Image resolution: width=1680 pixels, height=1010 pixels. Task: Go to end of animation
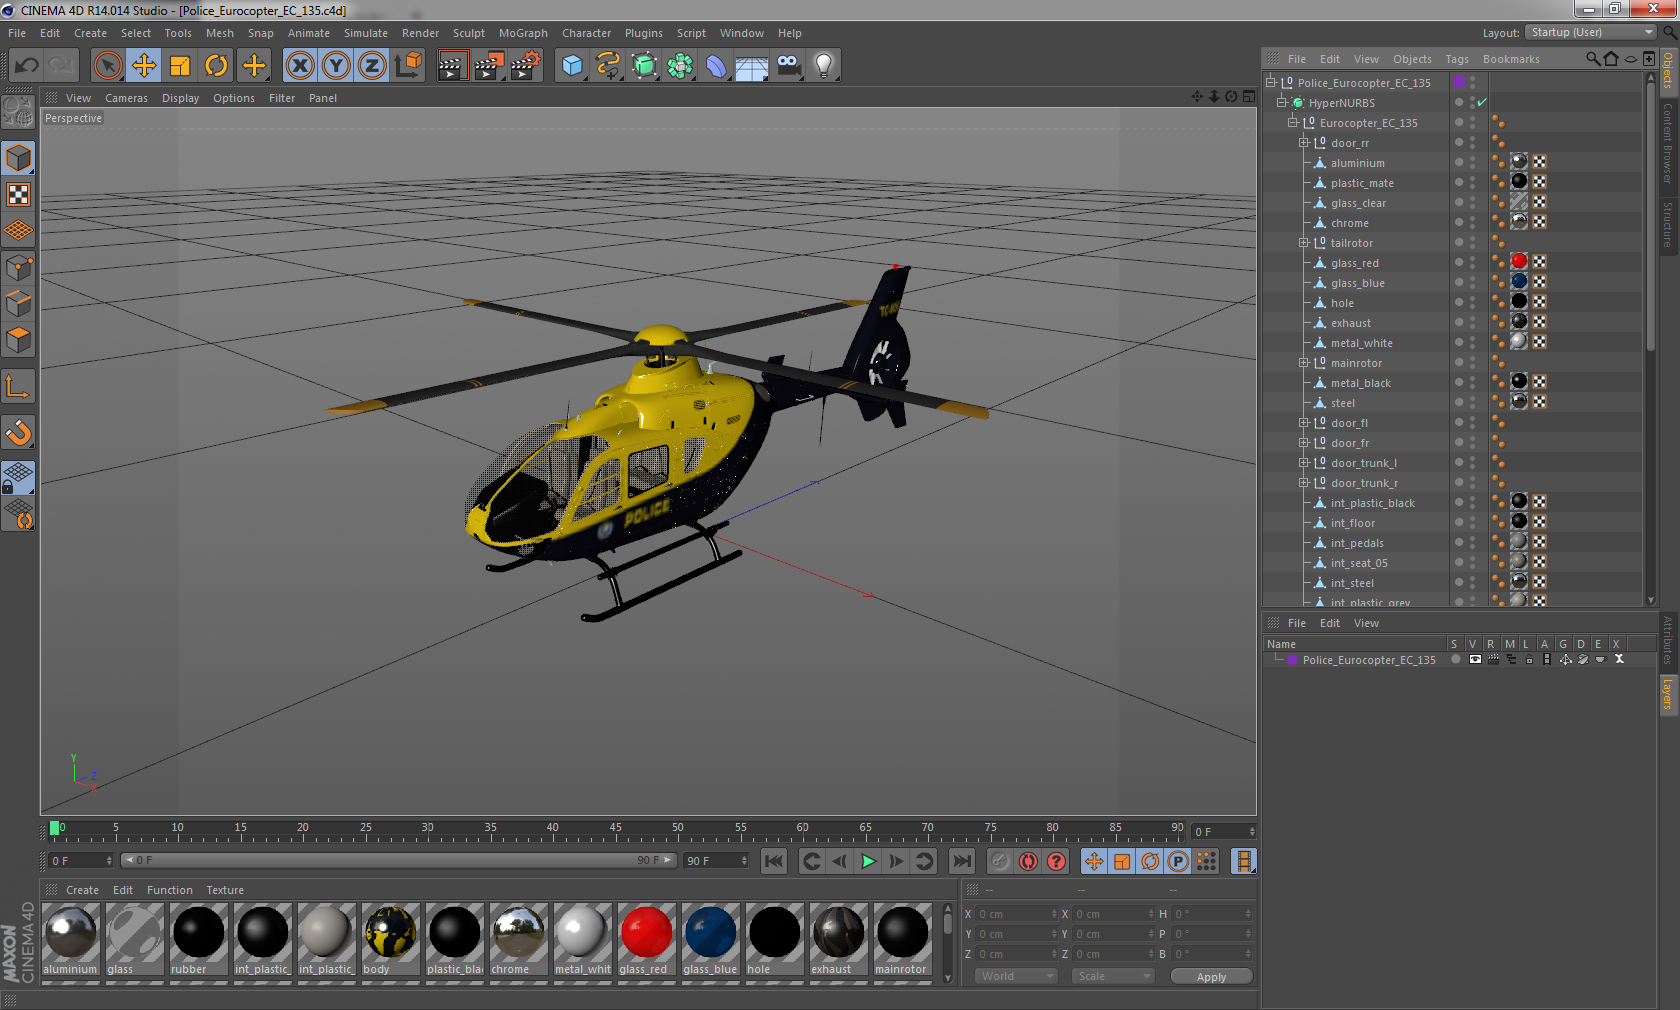tap(961, 861)
